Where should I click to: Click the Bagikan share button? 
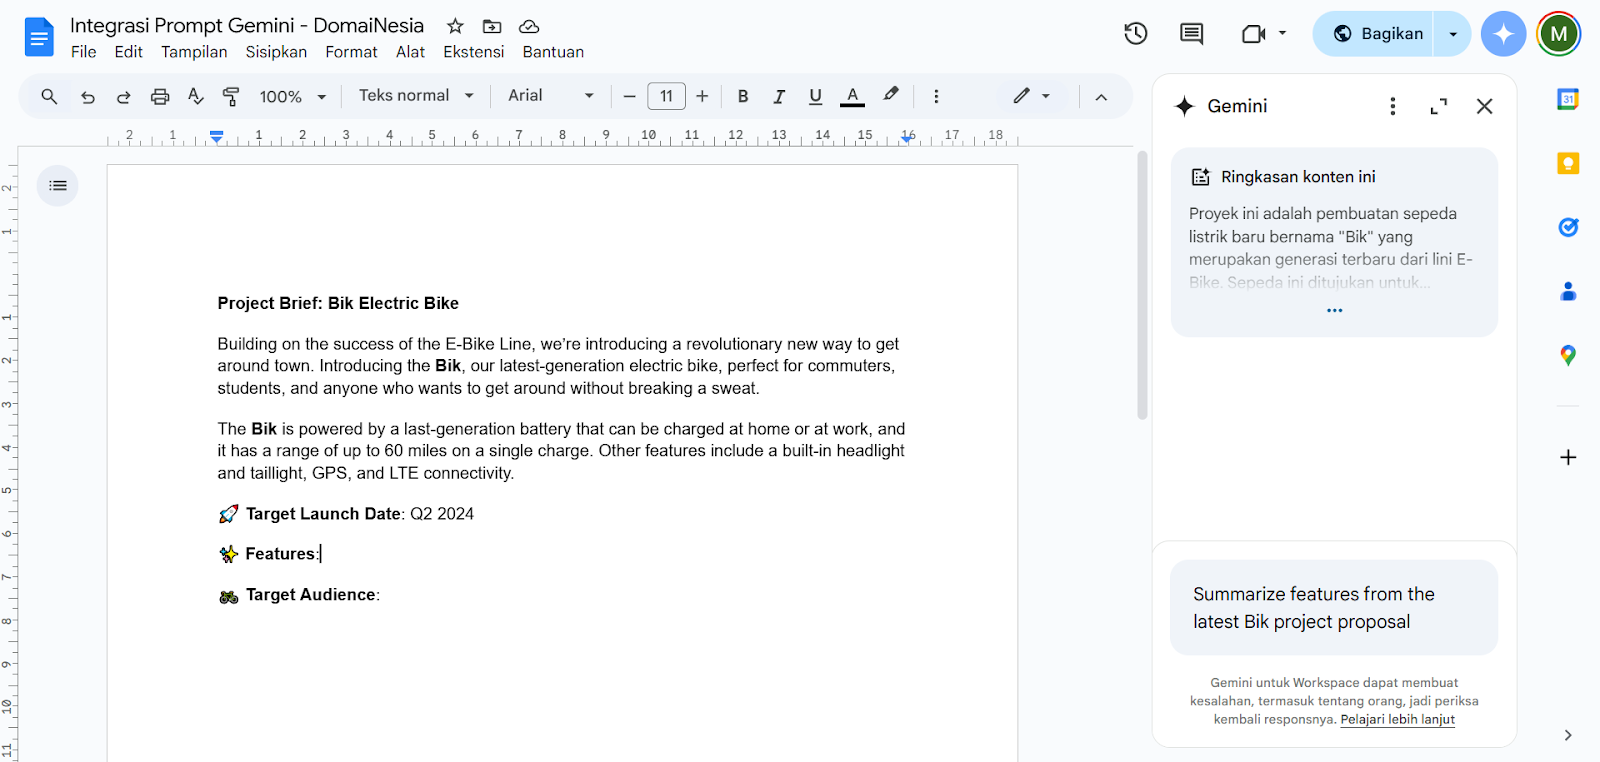coord(1377,34)
